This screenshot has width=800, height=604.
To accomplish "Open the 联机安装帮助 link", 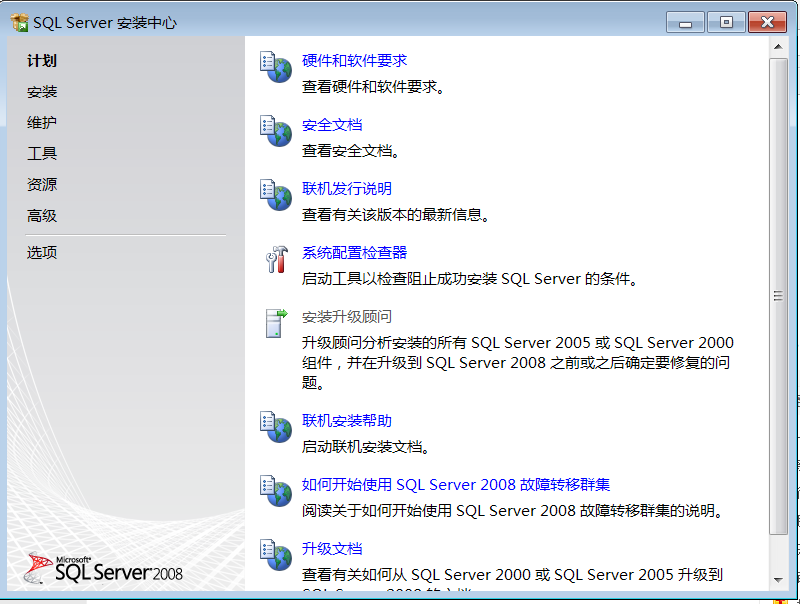I will 346,421.
